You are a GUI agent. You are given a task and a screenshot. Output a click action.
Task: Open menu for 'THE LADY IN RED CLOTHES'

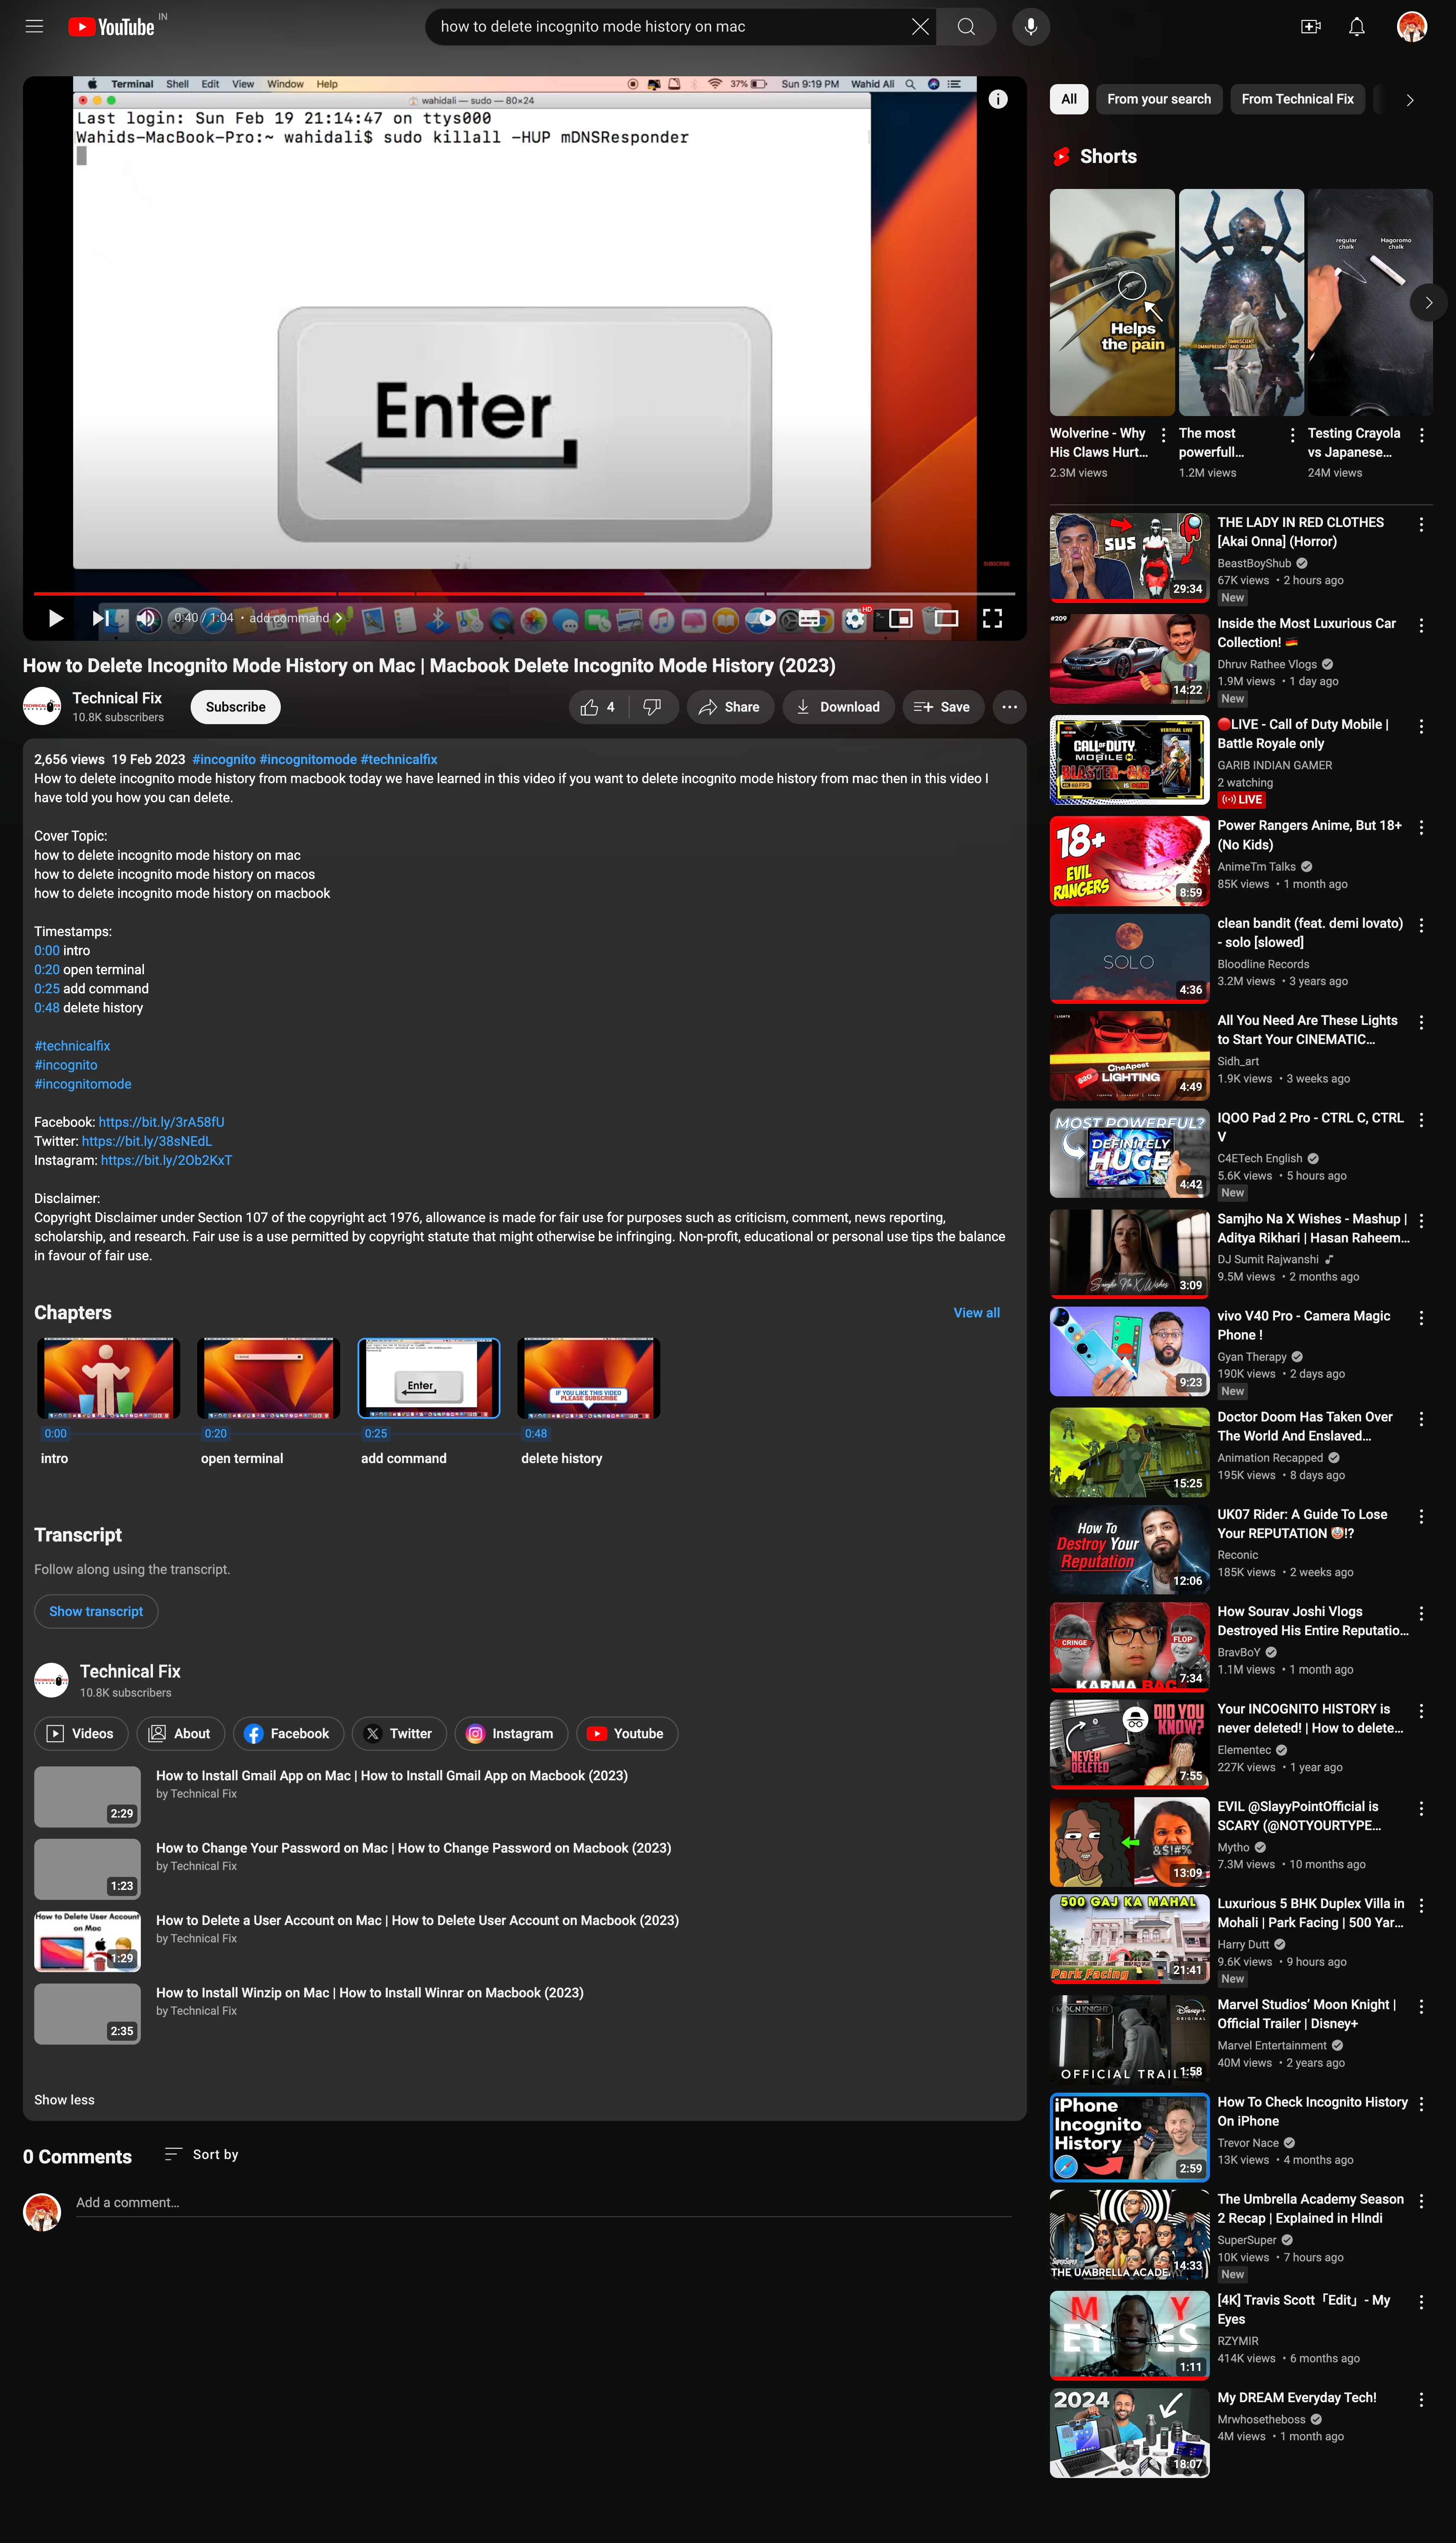(x=1421, y=524)
